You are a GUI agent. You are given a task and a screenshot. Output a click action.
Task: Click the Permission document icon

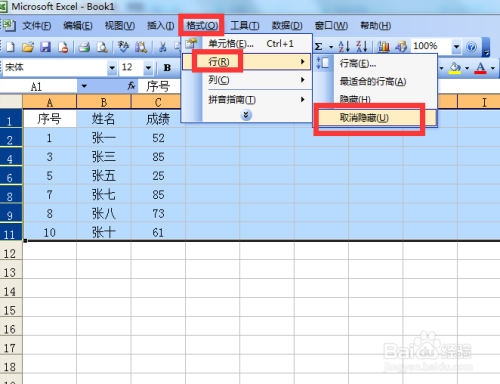pos(63,47)
